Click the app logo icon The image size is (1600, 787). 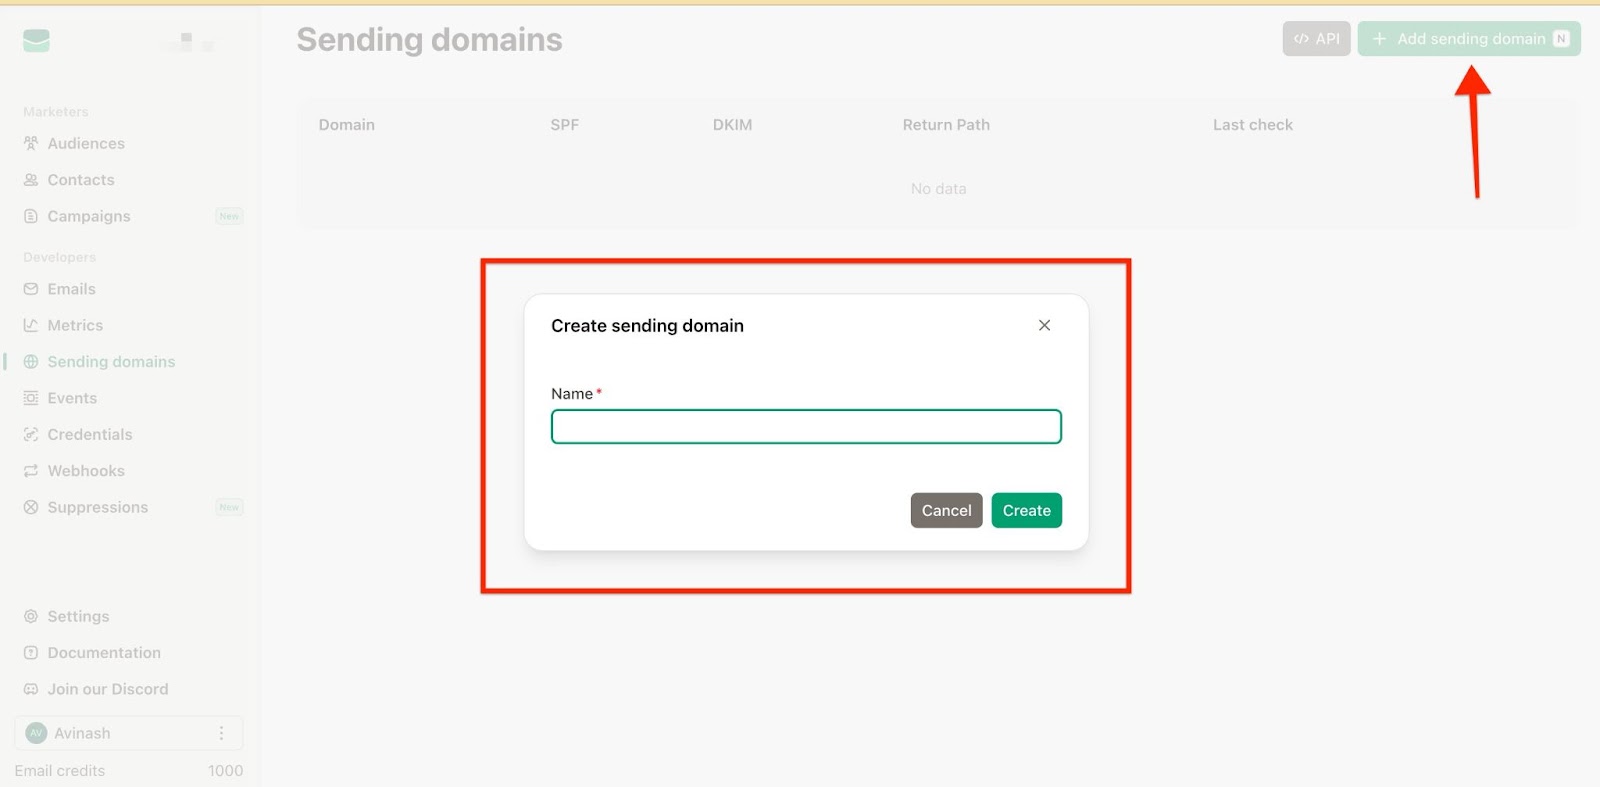[x=36, y=41]
